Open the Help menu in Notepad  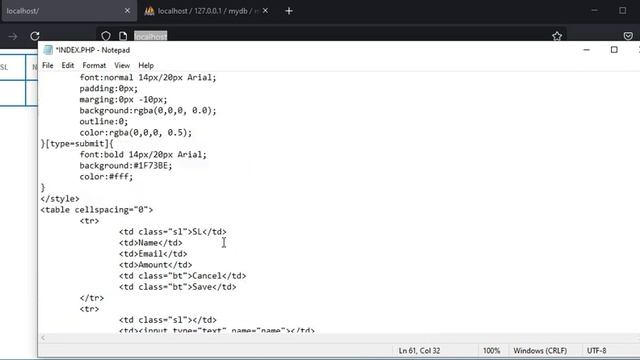(x=146, y=65)
